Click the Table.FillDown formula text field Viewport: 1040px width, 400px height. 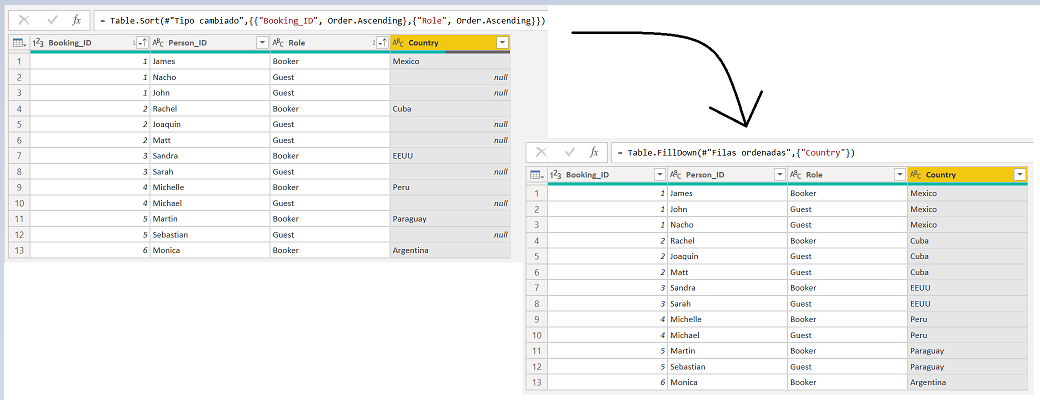click(822, 152)
